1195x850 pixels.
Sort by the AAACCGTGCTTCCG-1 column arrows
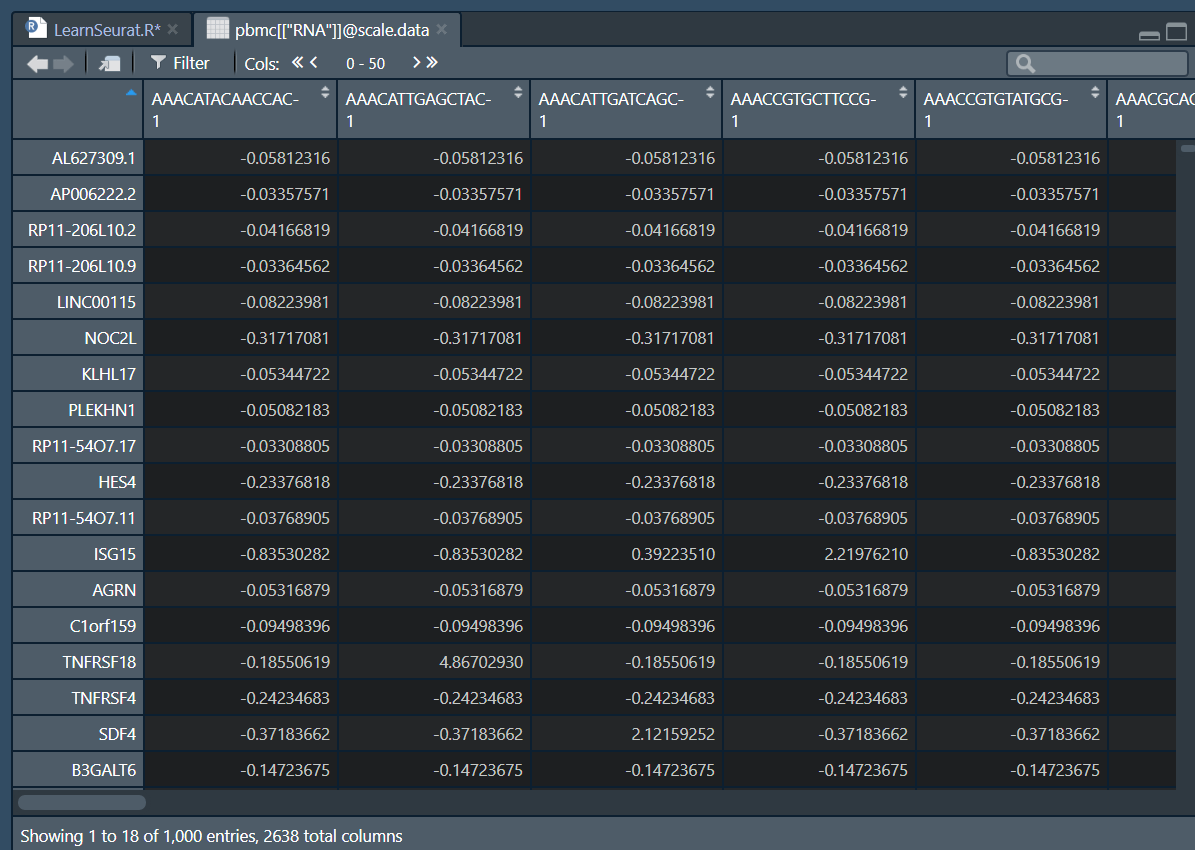coord(903,93)
